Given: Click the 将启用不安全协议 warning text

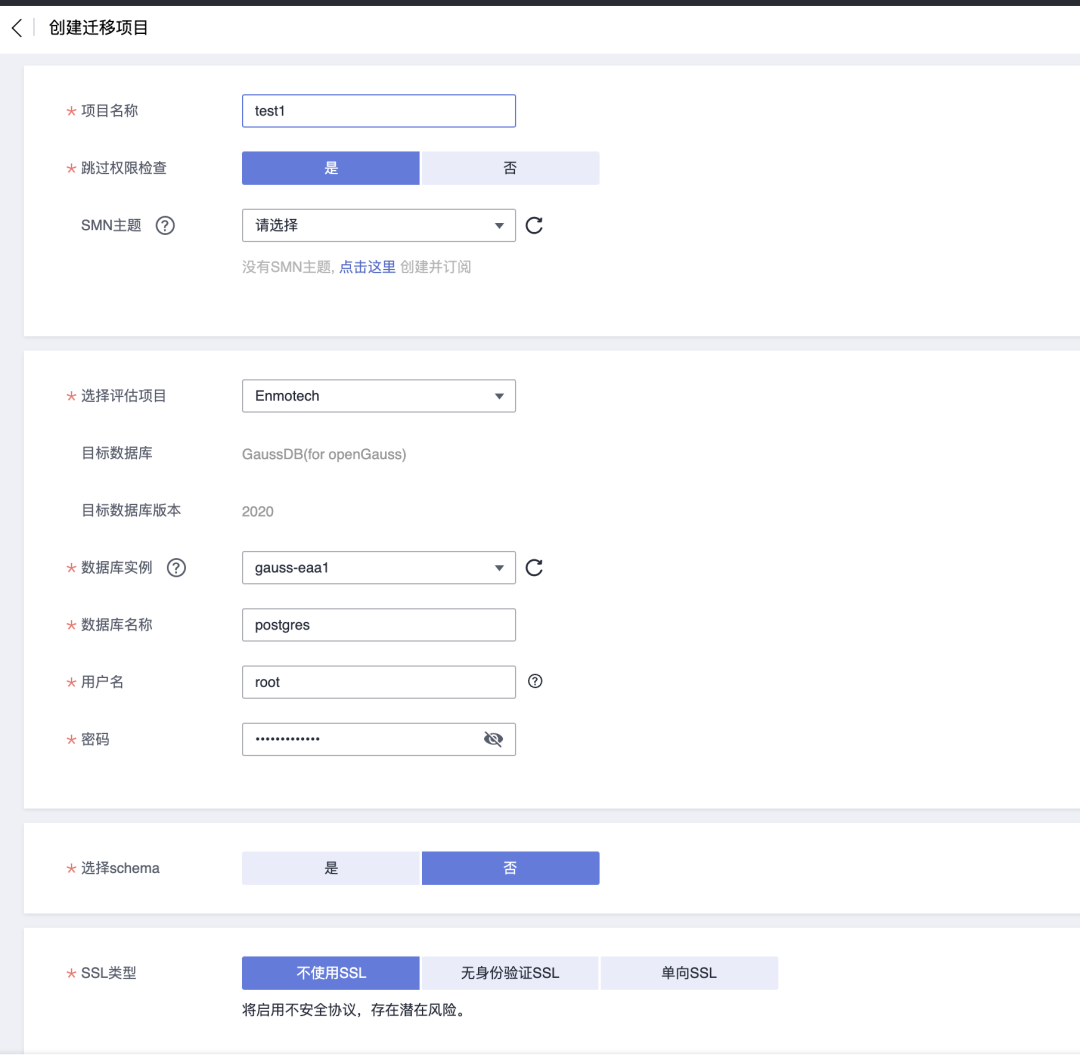Looking at the screenshot, I should 355,1010.
